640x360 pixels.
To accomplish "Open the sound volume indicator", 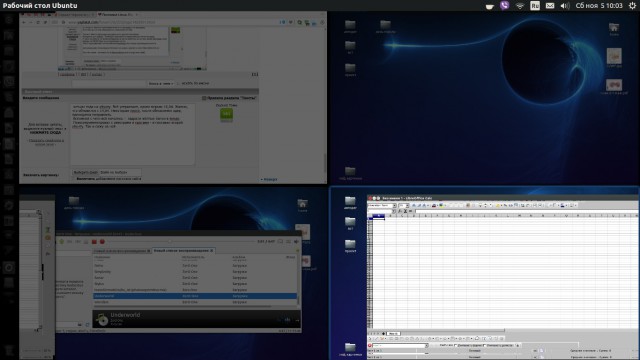I will 565,6.
